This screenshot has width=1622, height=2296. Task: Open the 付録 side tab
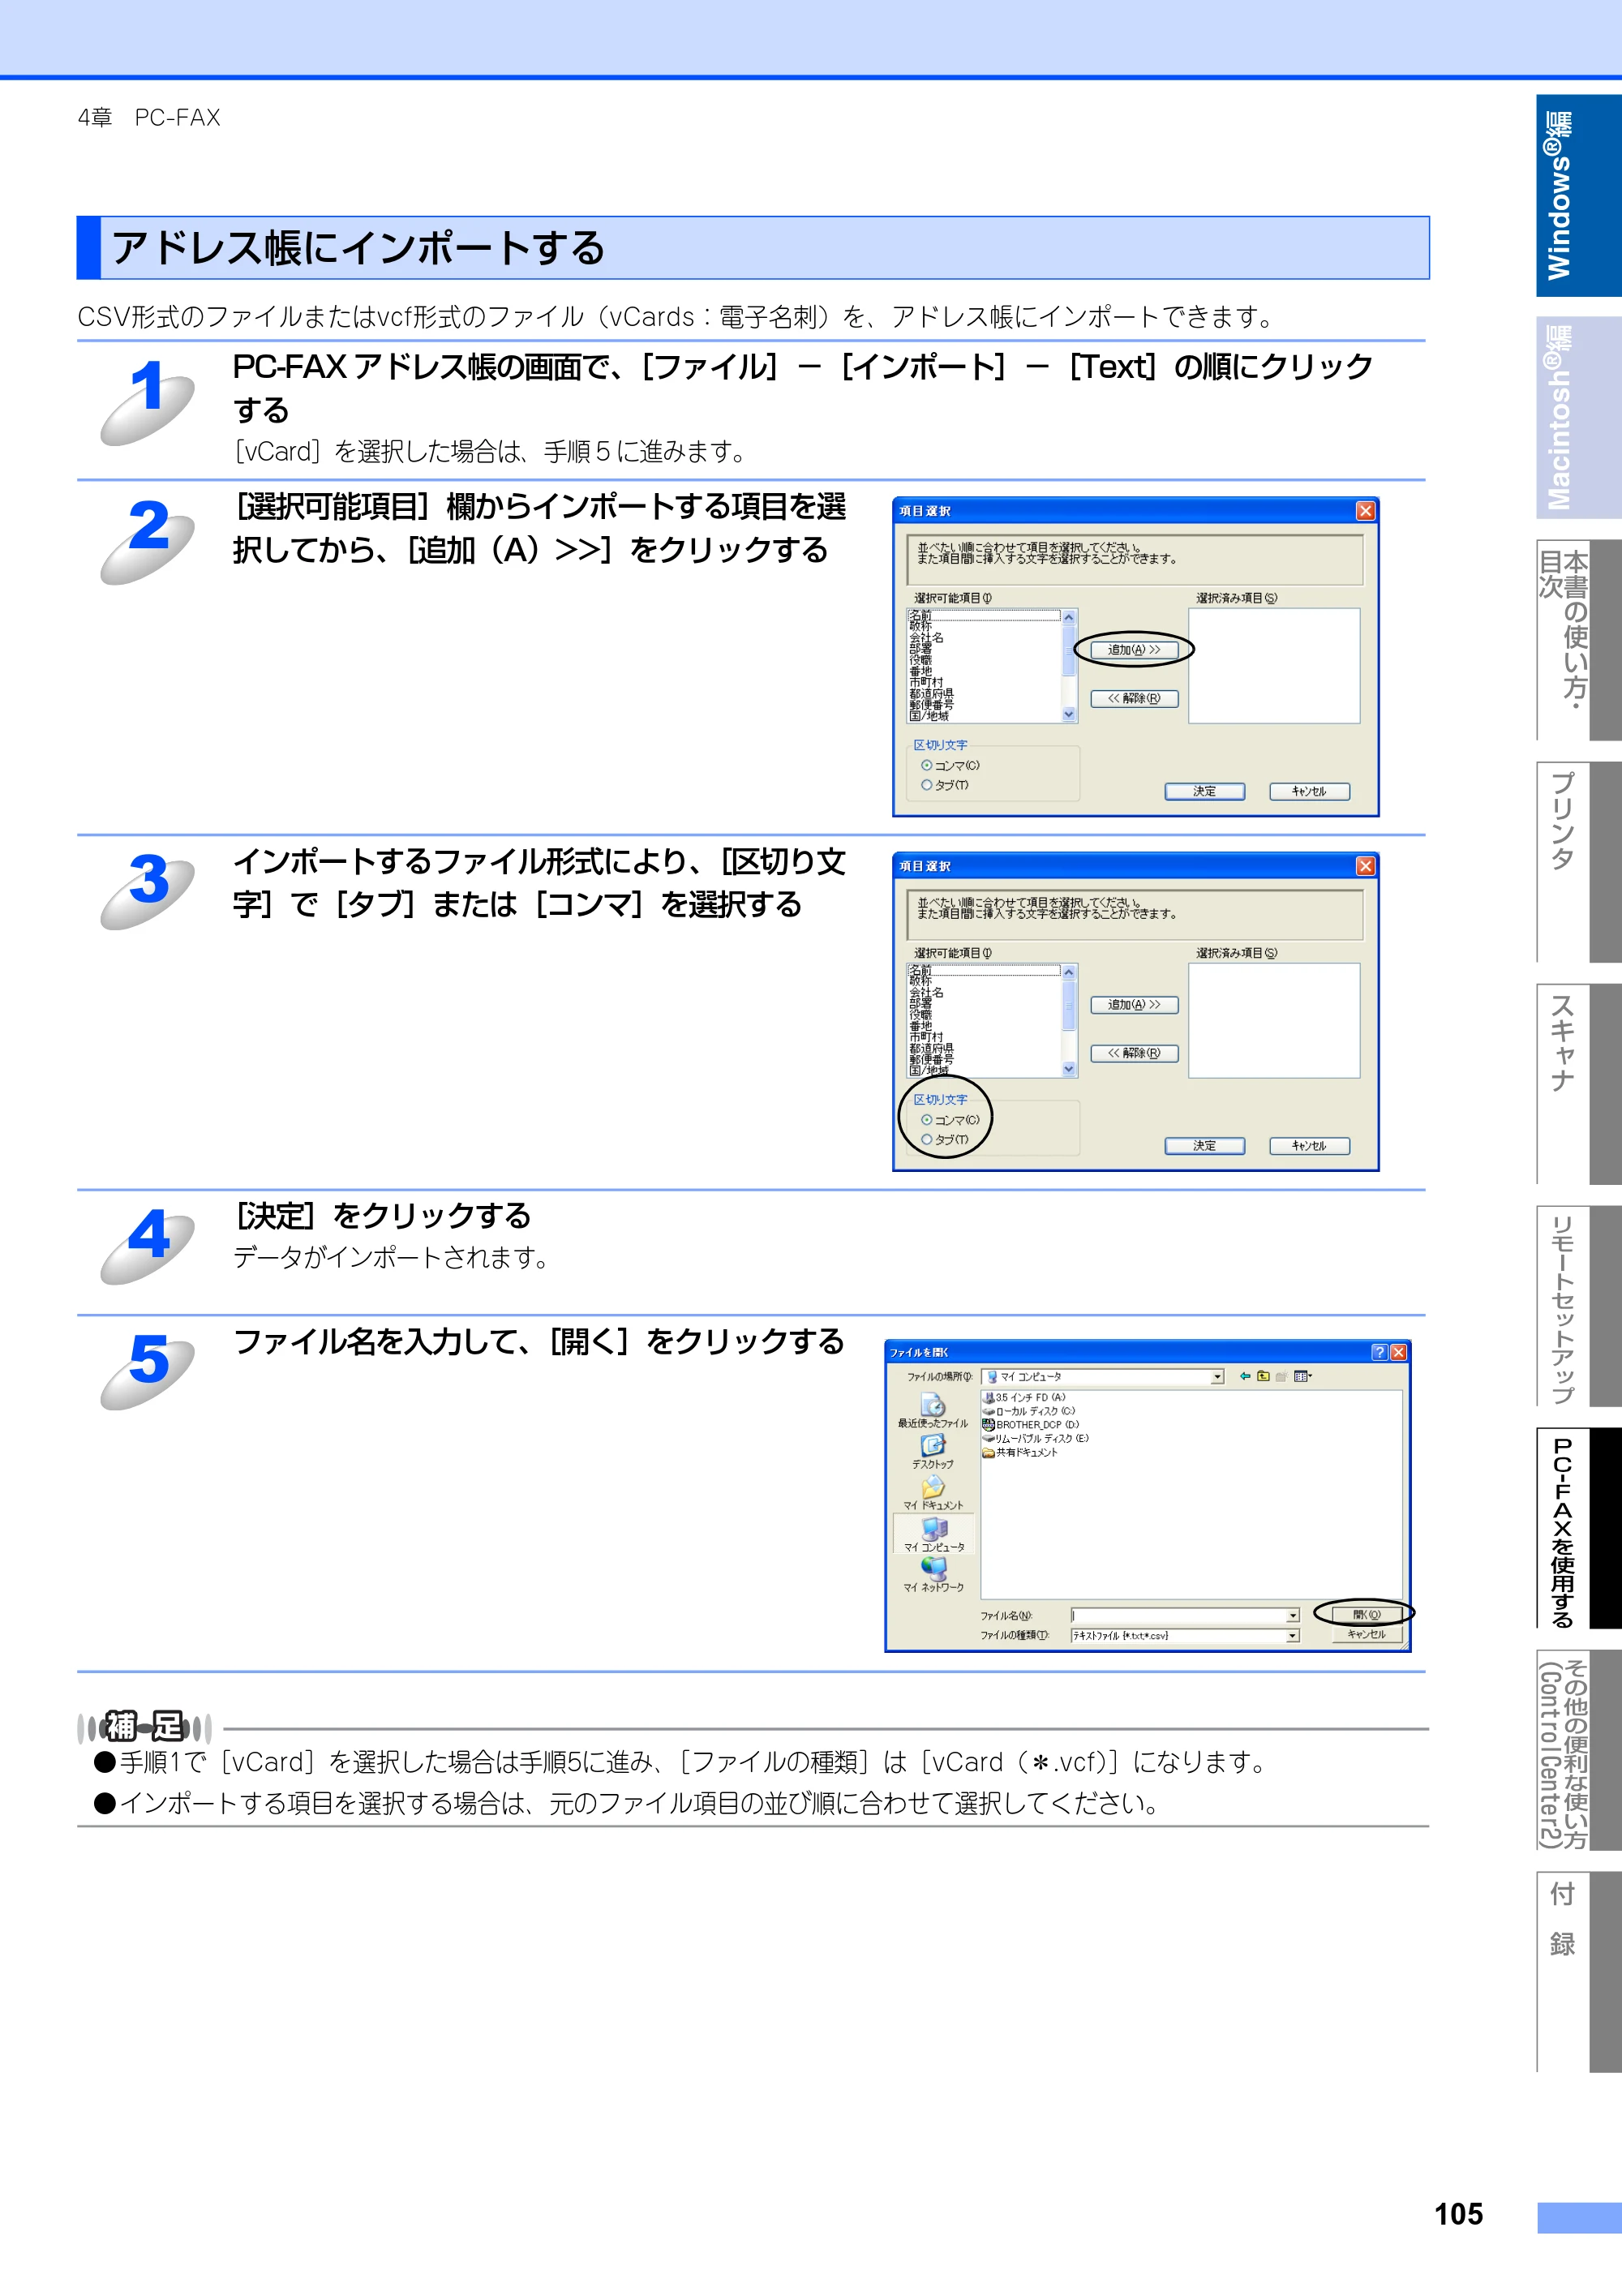tap(1578, 1972)
